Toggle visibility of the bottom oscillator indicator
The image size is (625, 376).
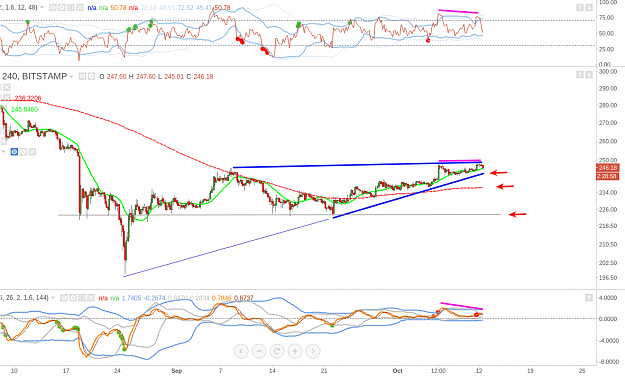64,297
